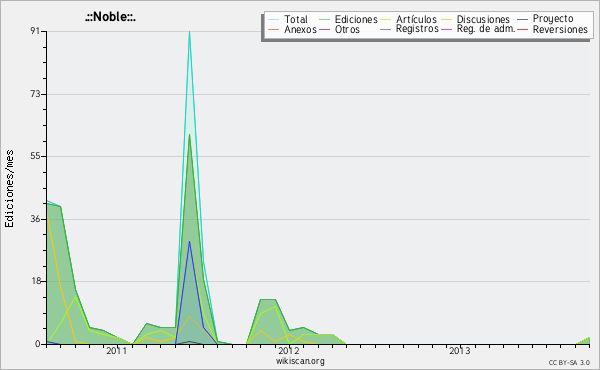Click the blue Registros line swatch
This screenshot has height=370, width=600.
click(x=386, y=29)
